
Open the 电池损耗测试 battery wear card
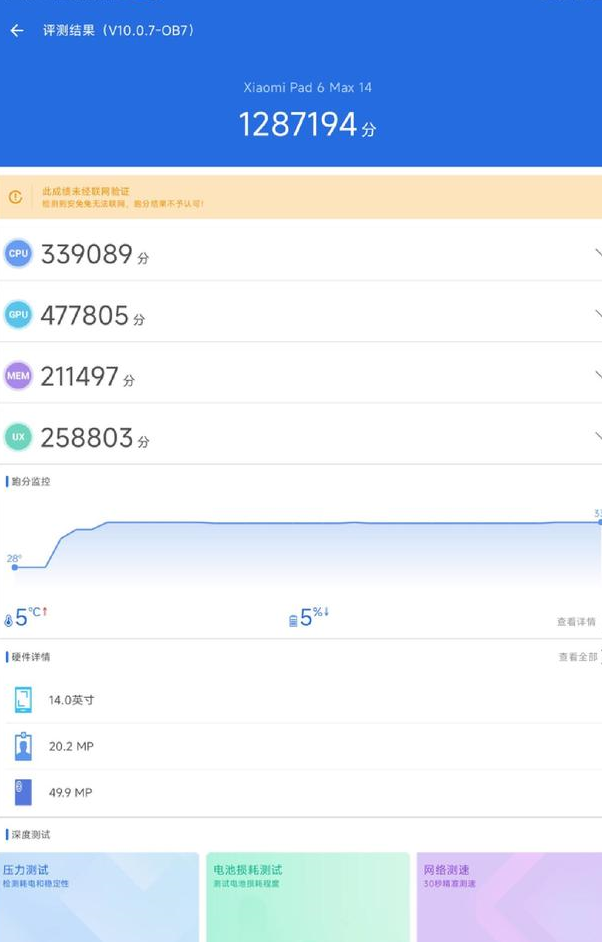coord(308,896)
